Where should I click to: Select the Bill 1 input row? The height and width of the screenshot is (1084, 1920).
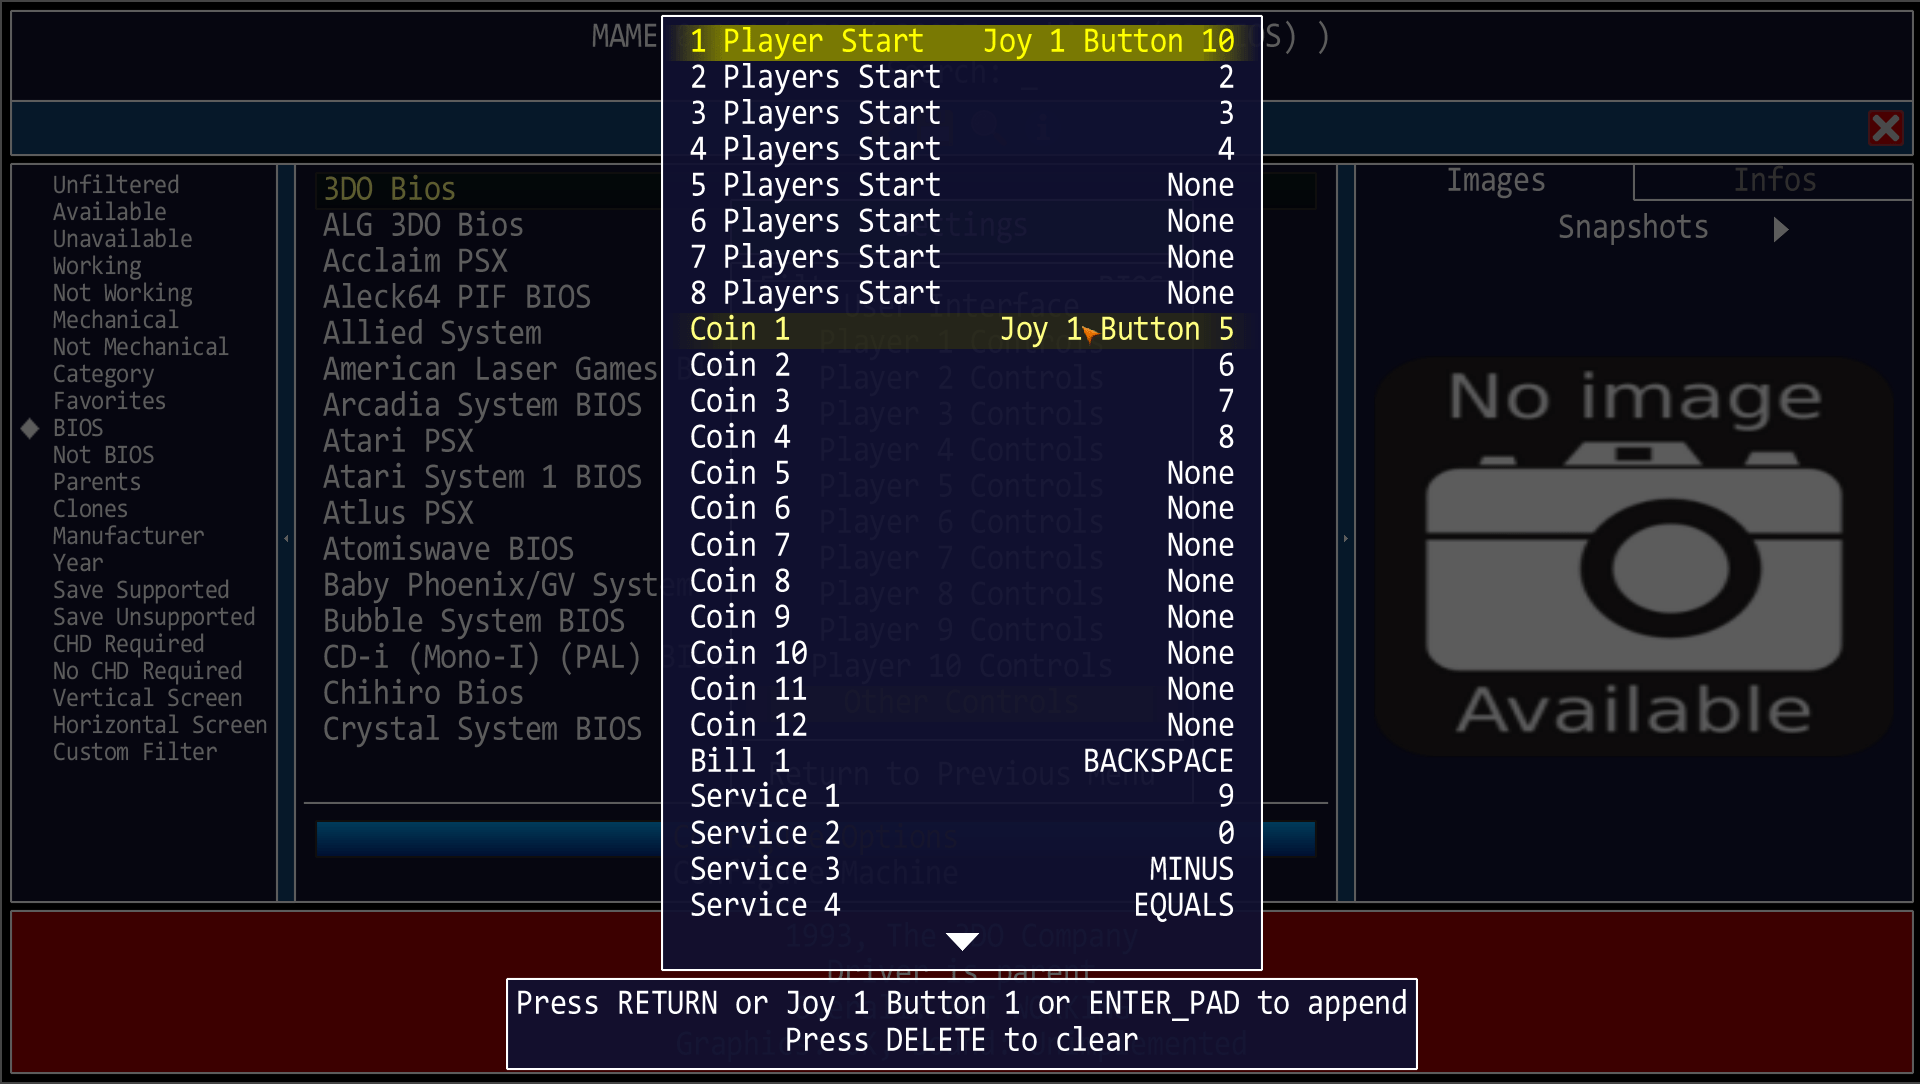(962, 761)
